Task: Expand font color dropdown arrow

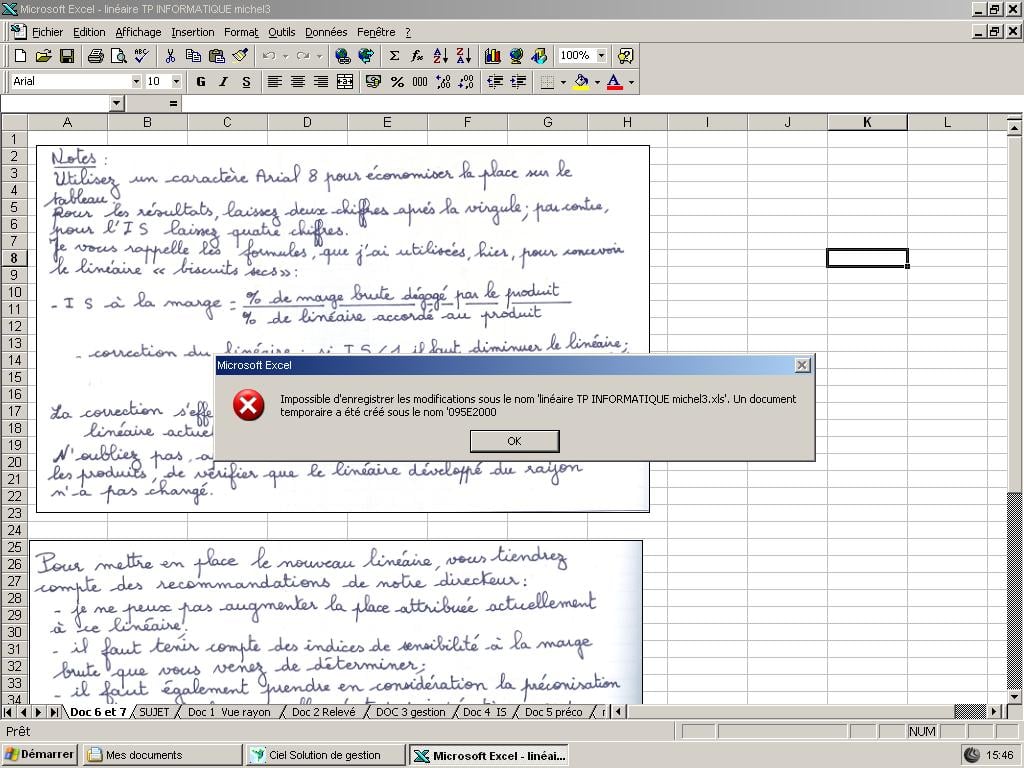Action: [x=631, y=82]
